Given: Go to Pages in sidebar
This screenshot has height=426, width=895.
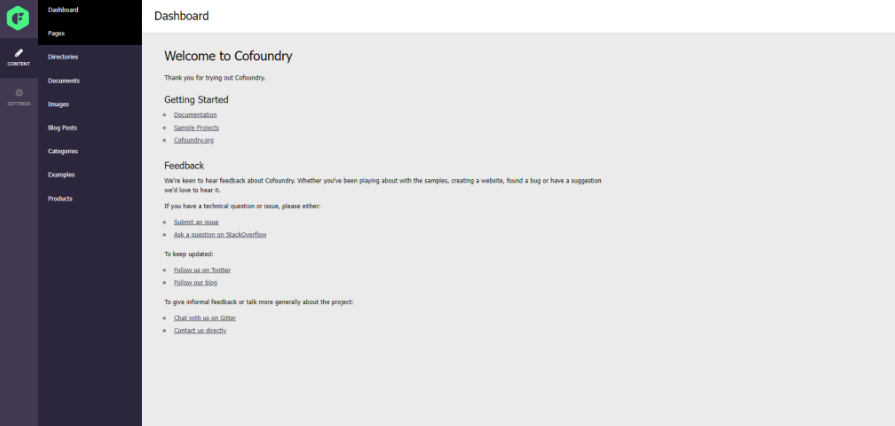Looking at the screenshot, I should [x=56, y=33].
